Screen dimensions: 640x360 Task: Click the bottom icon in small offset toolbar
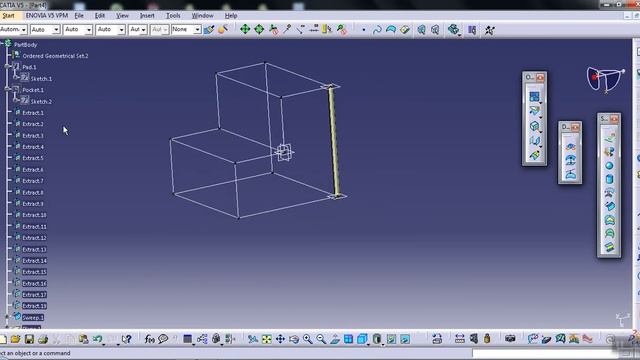(x=570, y=174)
